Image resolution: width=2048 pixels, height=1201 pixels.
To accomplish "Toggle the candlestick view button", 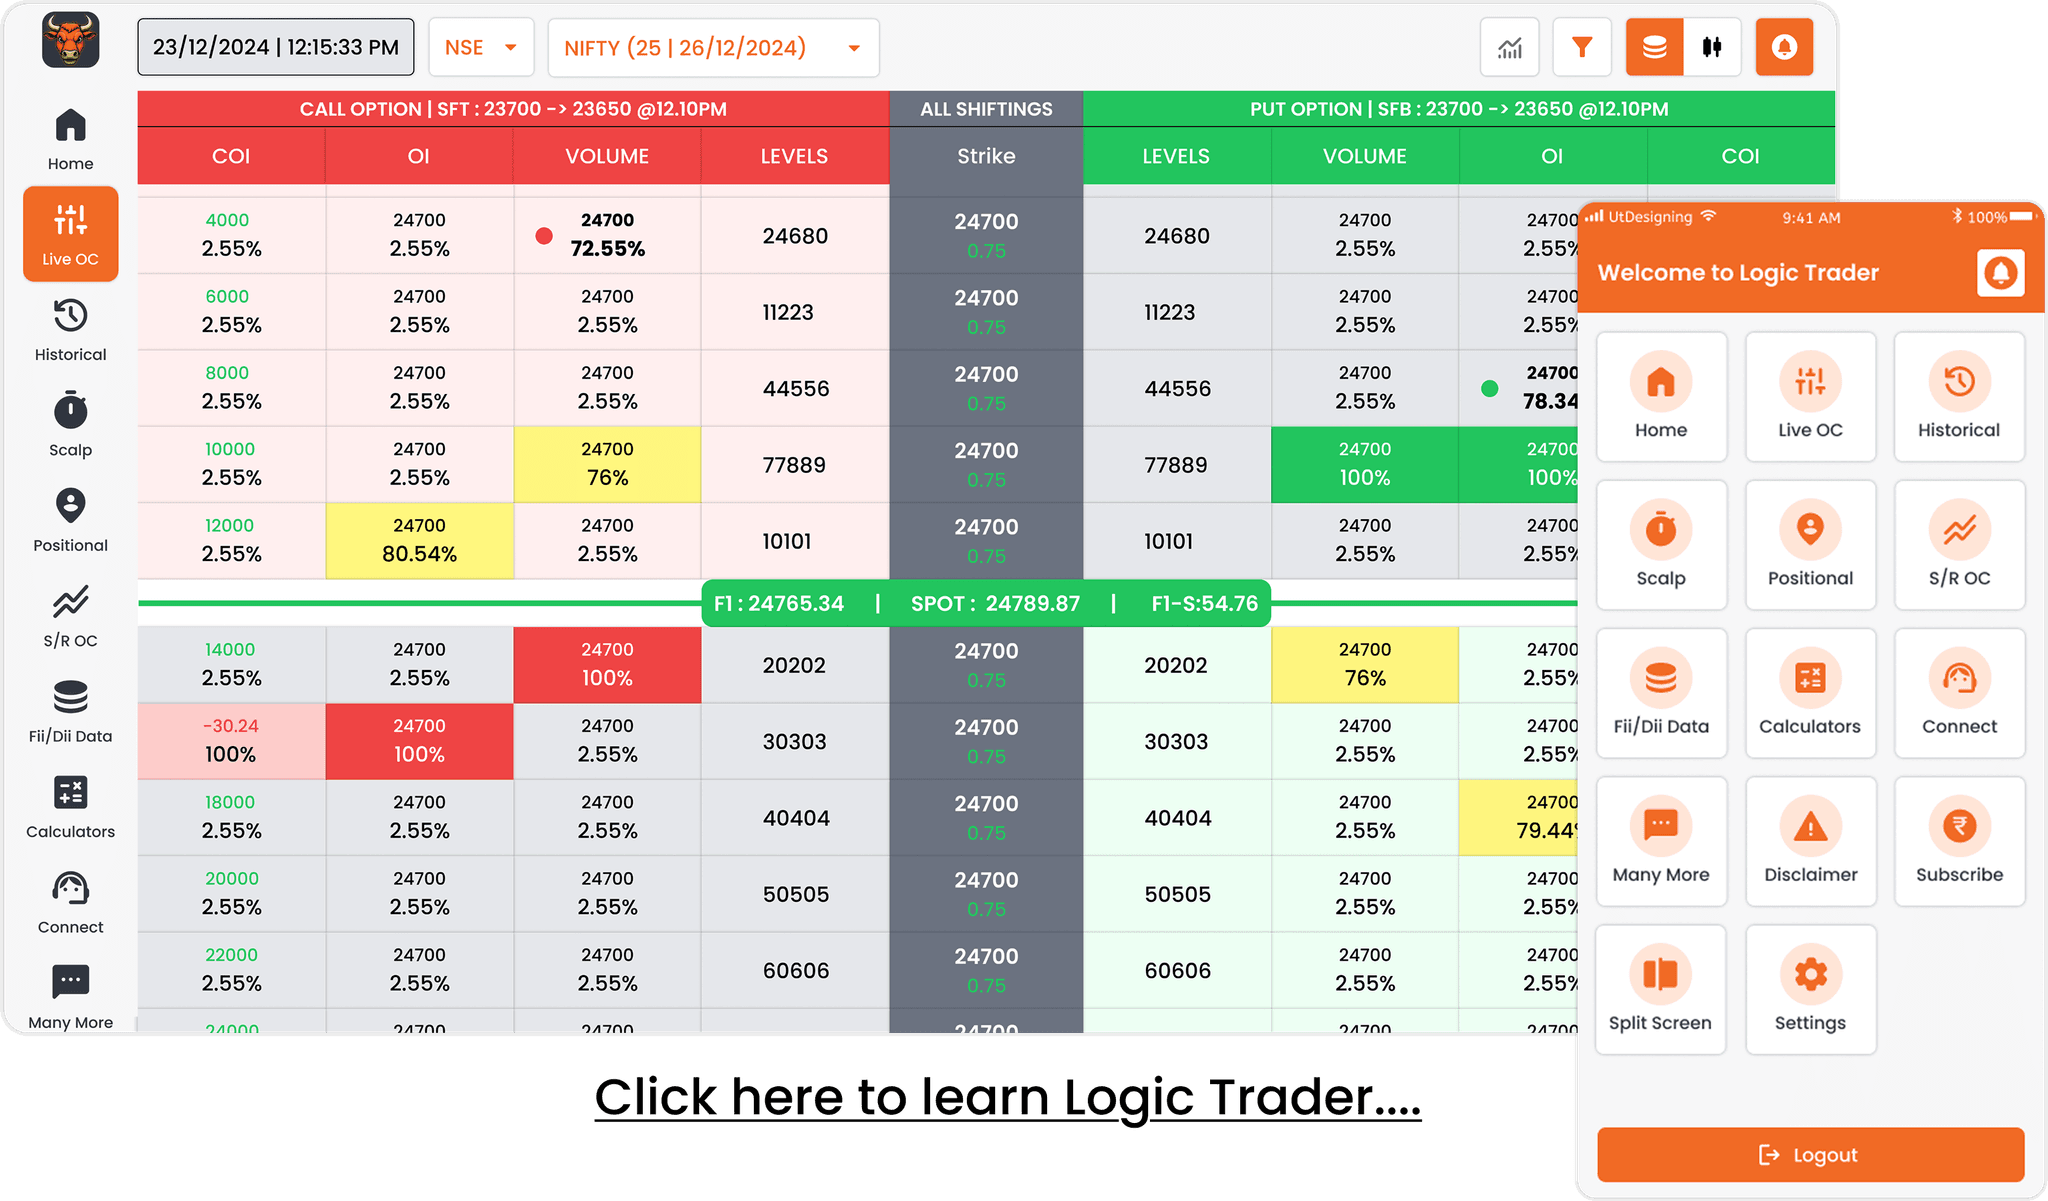I will (1712, 47).
